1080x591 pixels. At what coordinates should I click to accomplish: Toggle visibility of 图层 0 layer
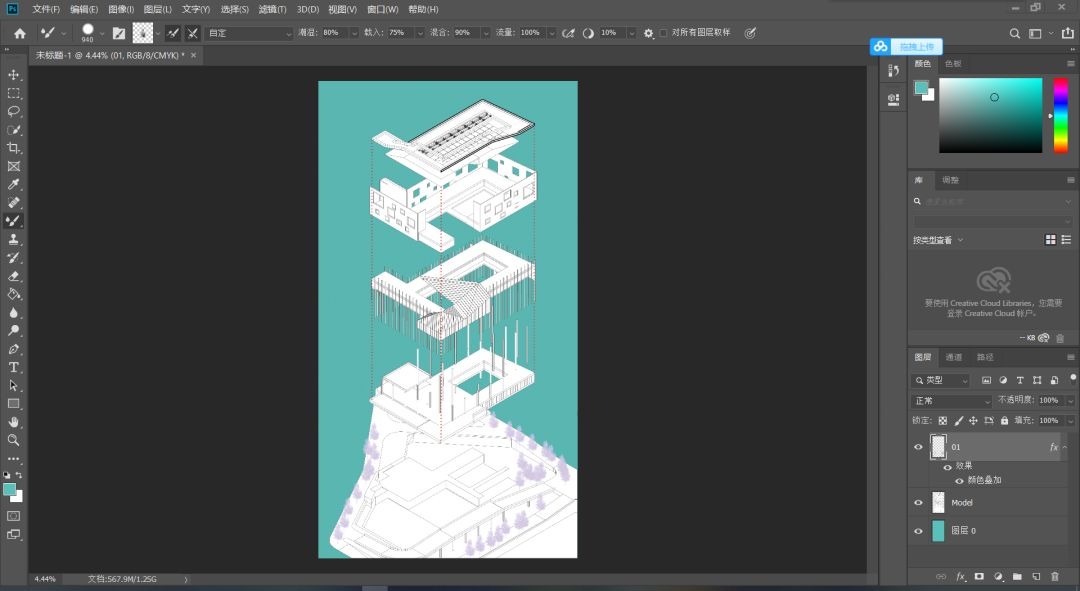(918, 531)
